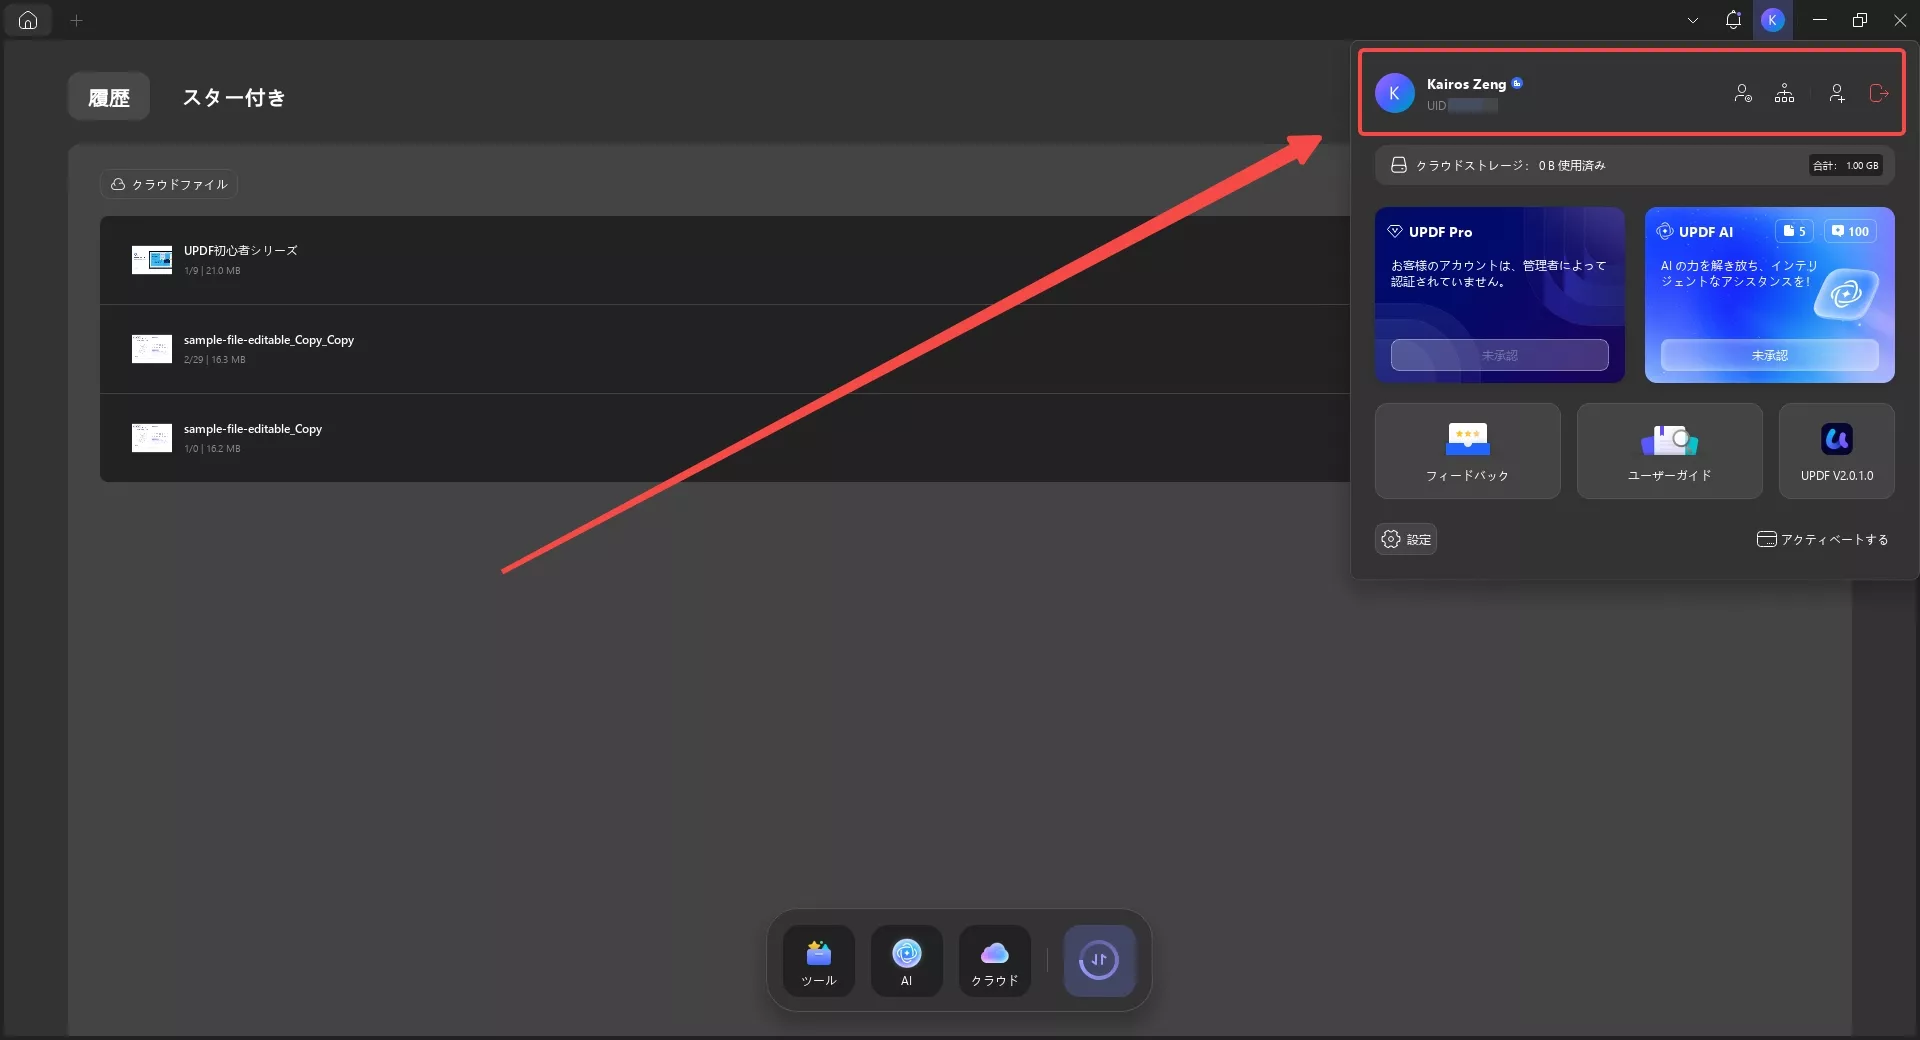
Task: Open the organization hierarchy icon
Action: pos(1784,93)
